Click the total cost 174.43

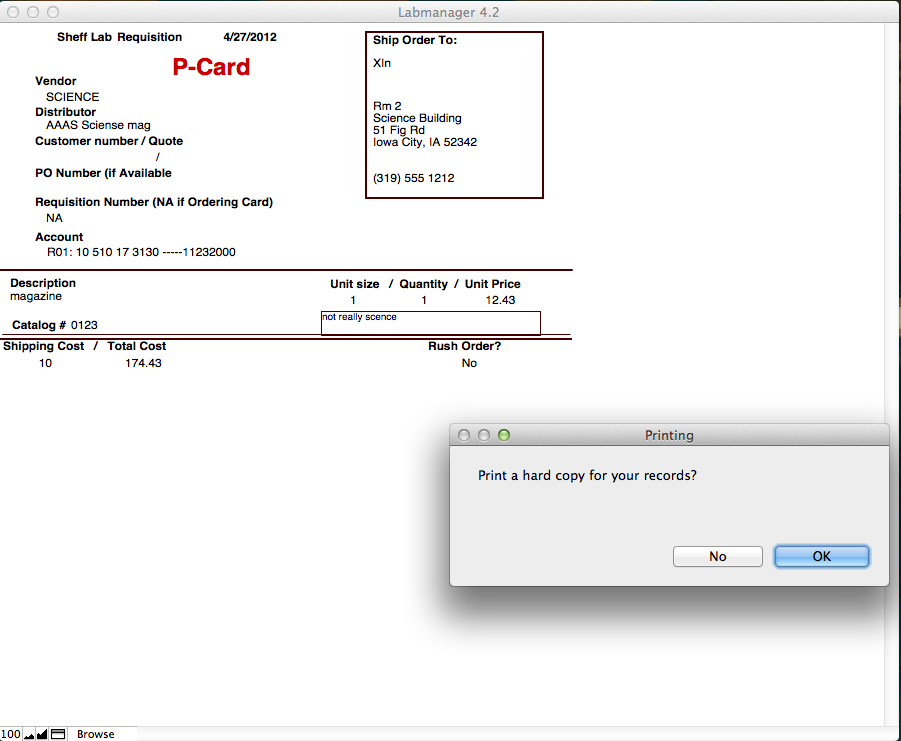click(x=143, y=363)
